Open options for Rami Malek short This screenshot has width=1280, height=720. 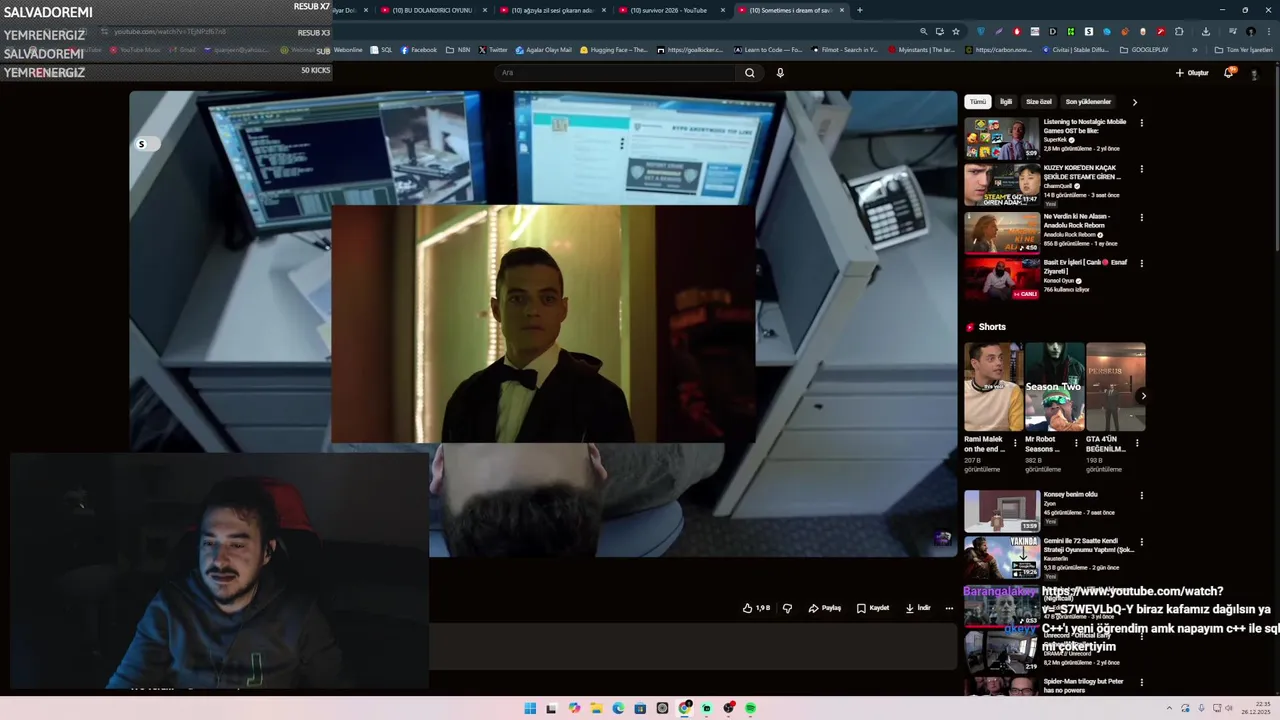[x=1015, y=443]
